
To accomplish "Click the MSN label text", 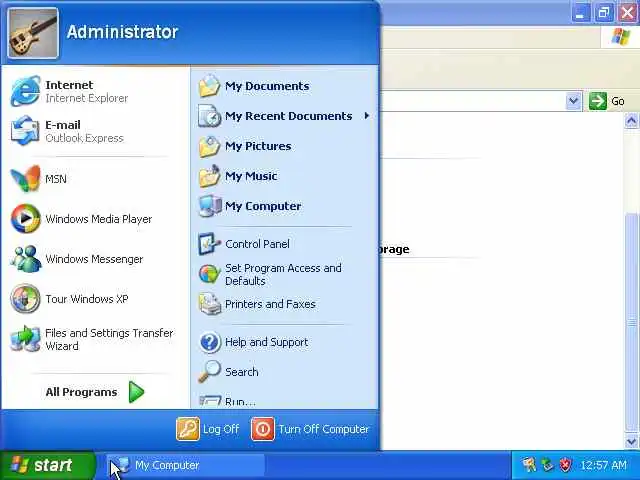I will 56,179.
